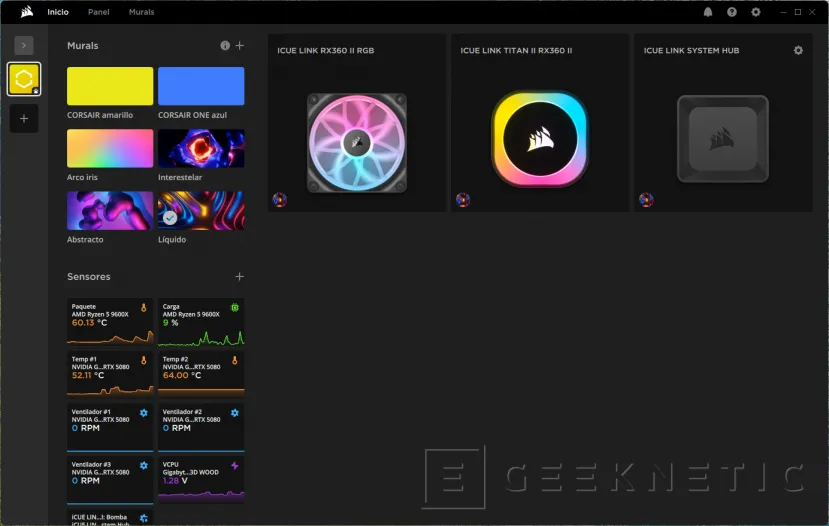Viewport: 829px width, 526px height.
Task: Switch to the Panel tab
Action: click(99, 12)
